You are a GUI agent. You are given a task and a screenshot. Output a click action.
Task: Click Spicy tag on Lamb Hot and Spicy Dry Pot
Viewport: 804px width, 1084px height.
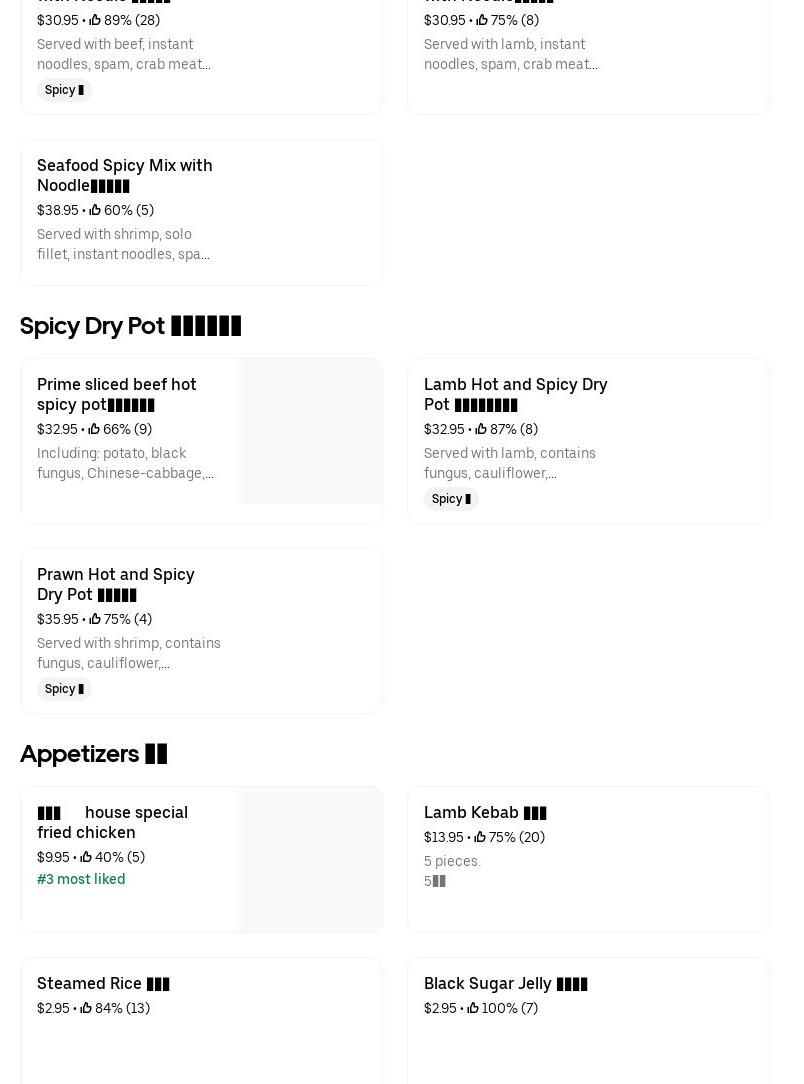(x=451, y=499)
